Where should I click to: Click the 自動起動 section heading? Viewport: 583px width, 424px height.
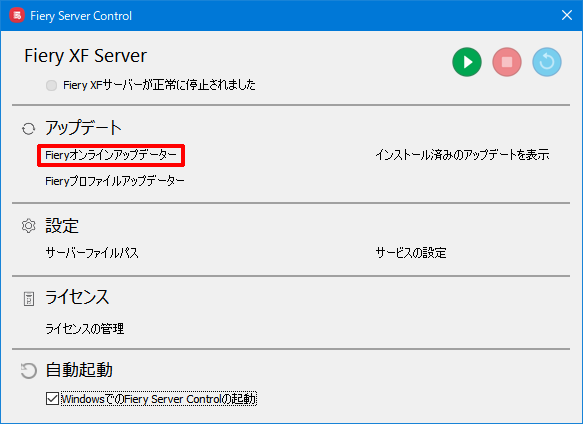79,370
